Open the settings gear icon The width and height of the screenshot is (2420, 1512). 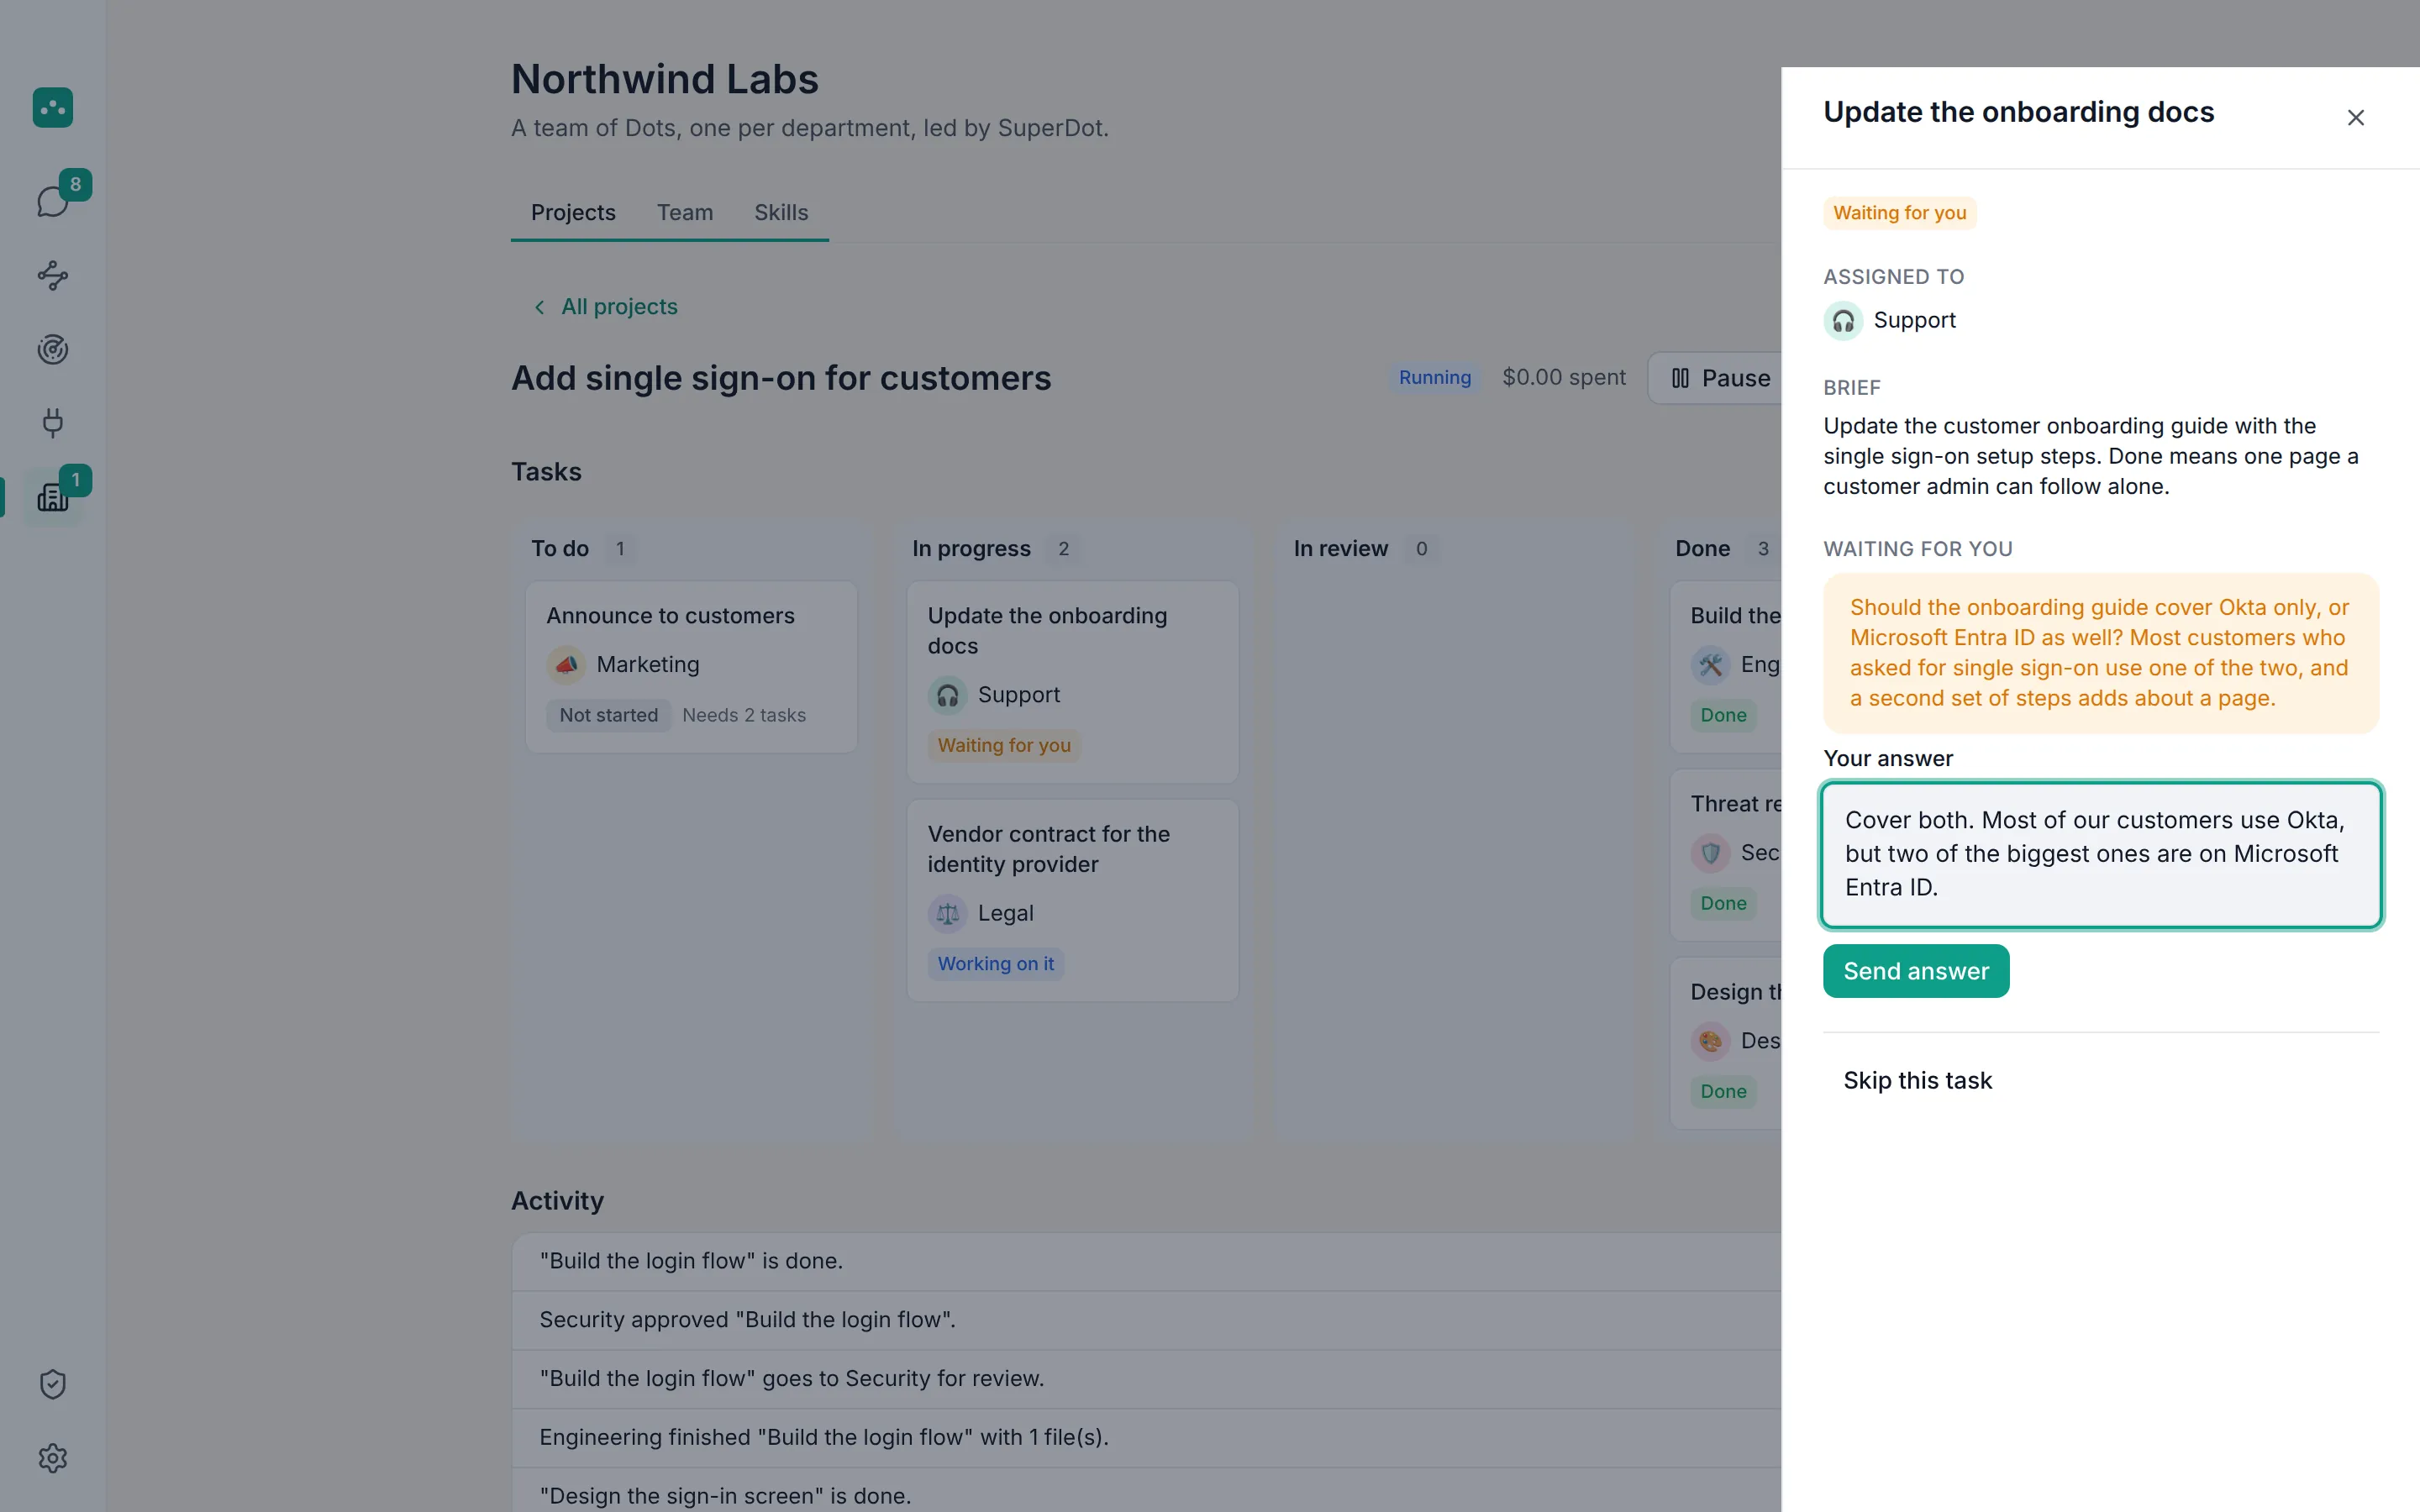point(53,1458)
